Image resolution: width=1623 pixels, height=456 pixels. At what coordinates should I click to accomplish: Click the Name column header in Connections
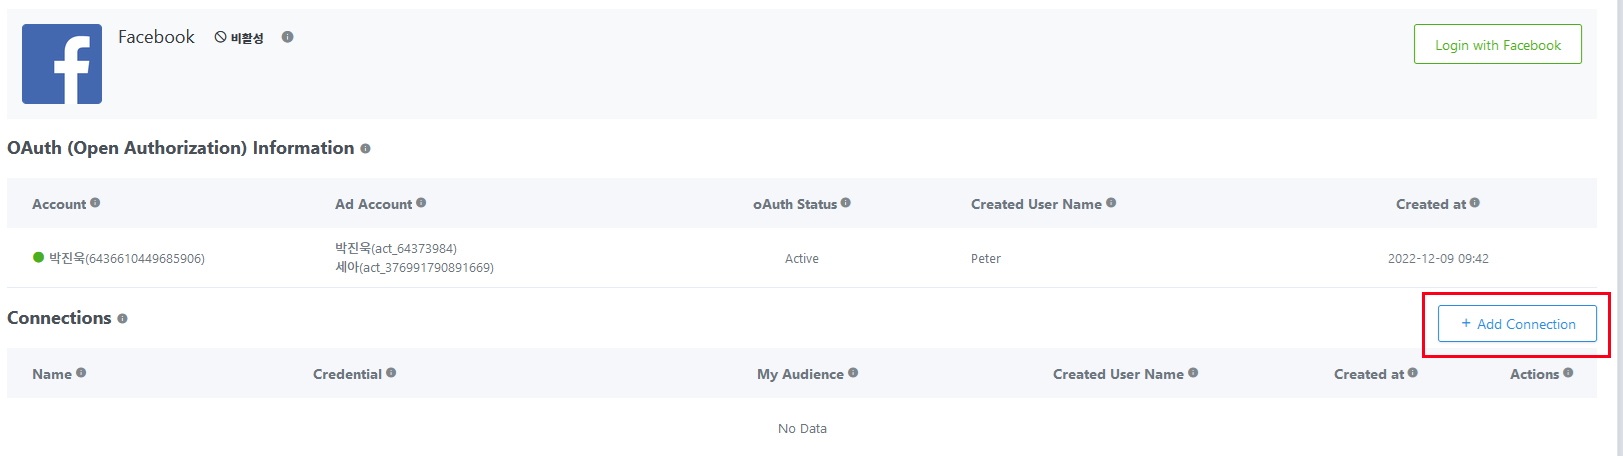[x=52, y=374]
